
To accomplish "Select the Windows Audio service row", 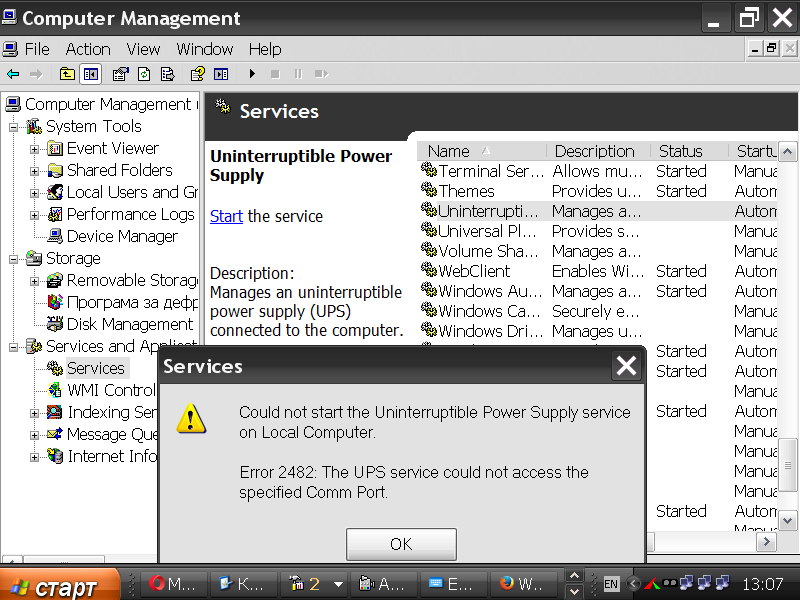I will pyautogui.click(x=598, y=291).
